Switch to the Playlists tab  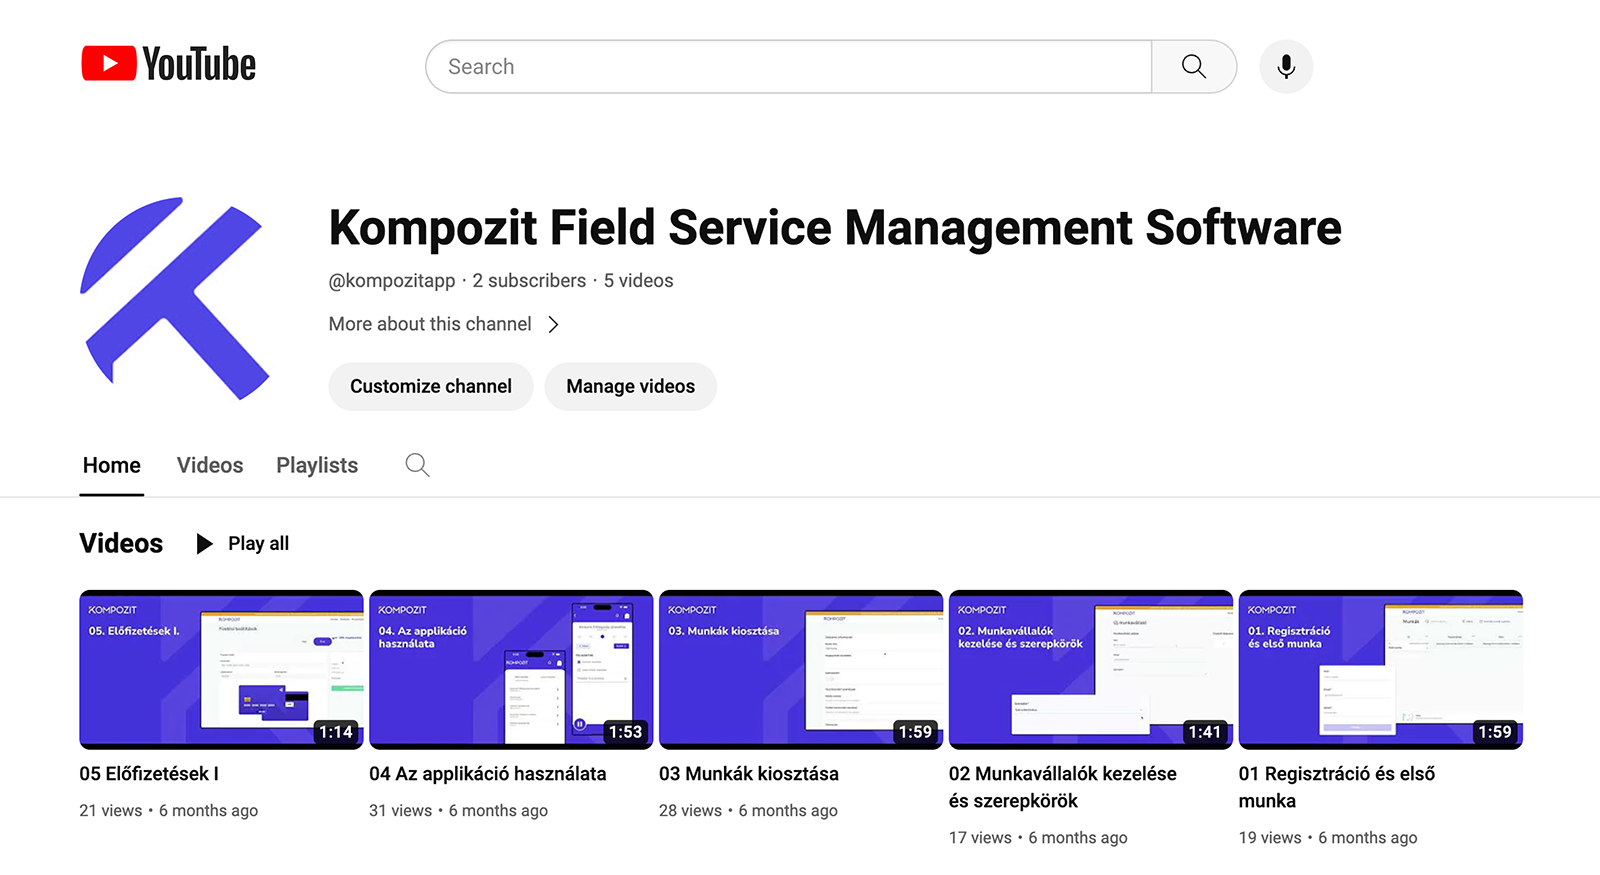tap(317, 465)
